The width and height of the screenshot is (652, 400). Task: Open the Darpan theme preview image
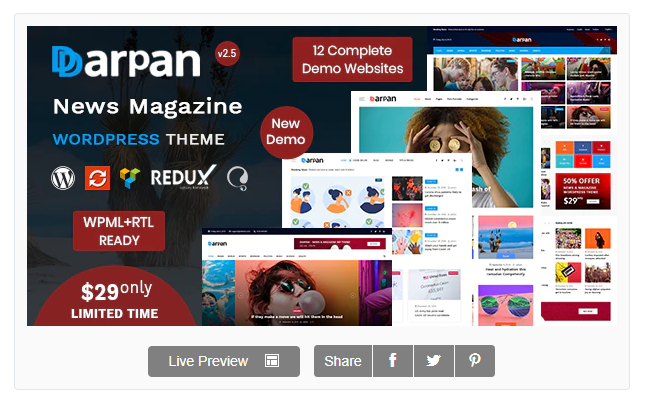coord(322,176)
